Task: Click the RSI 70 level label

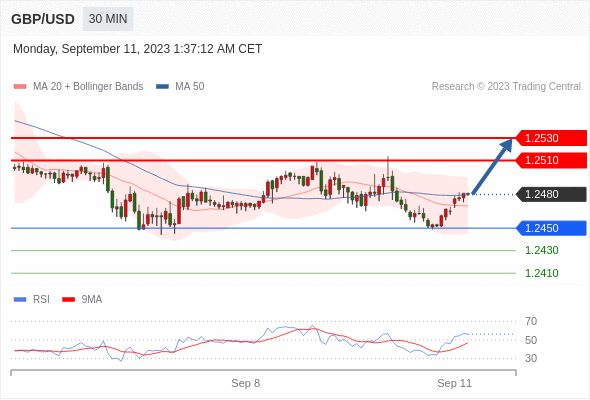Action: [531, 321]
